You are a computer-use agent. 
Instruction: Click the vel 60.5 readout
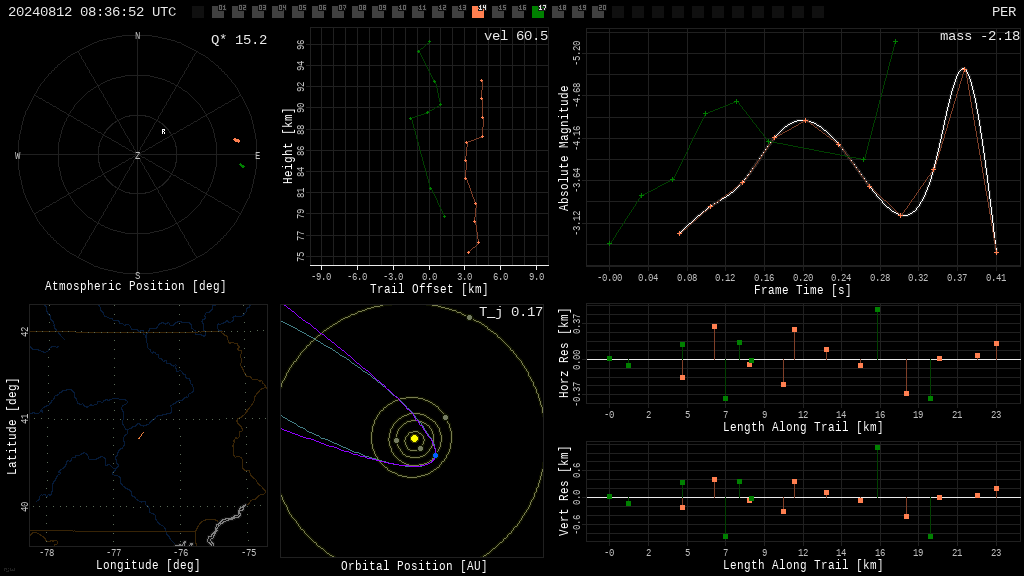tap(516, 36)
